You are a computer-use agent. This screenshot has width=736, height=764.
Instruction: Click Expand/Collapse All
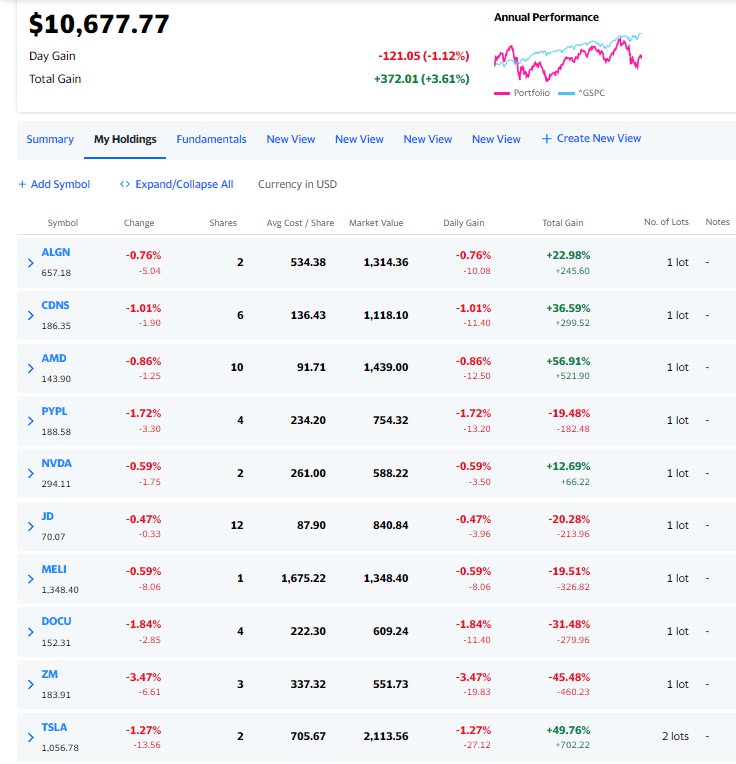click(x=184, y=184)
